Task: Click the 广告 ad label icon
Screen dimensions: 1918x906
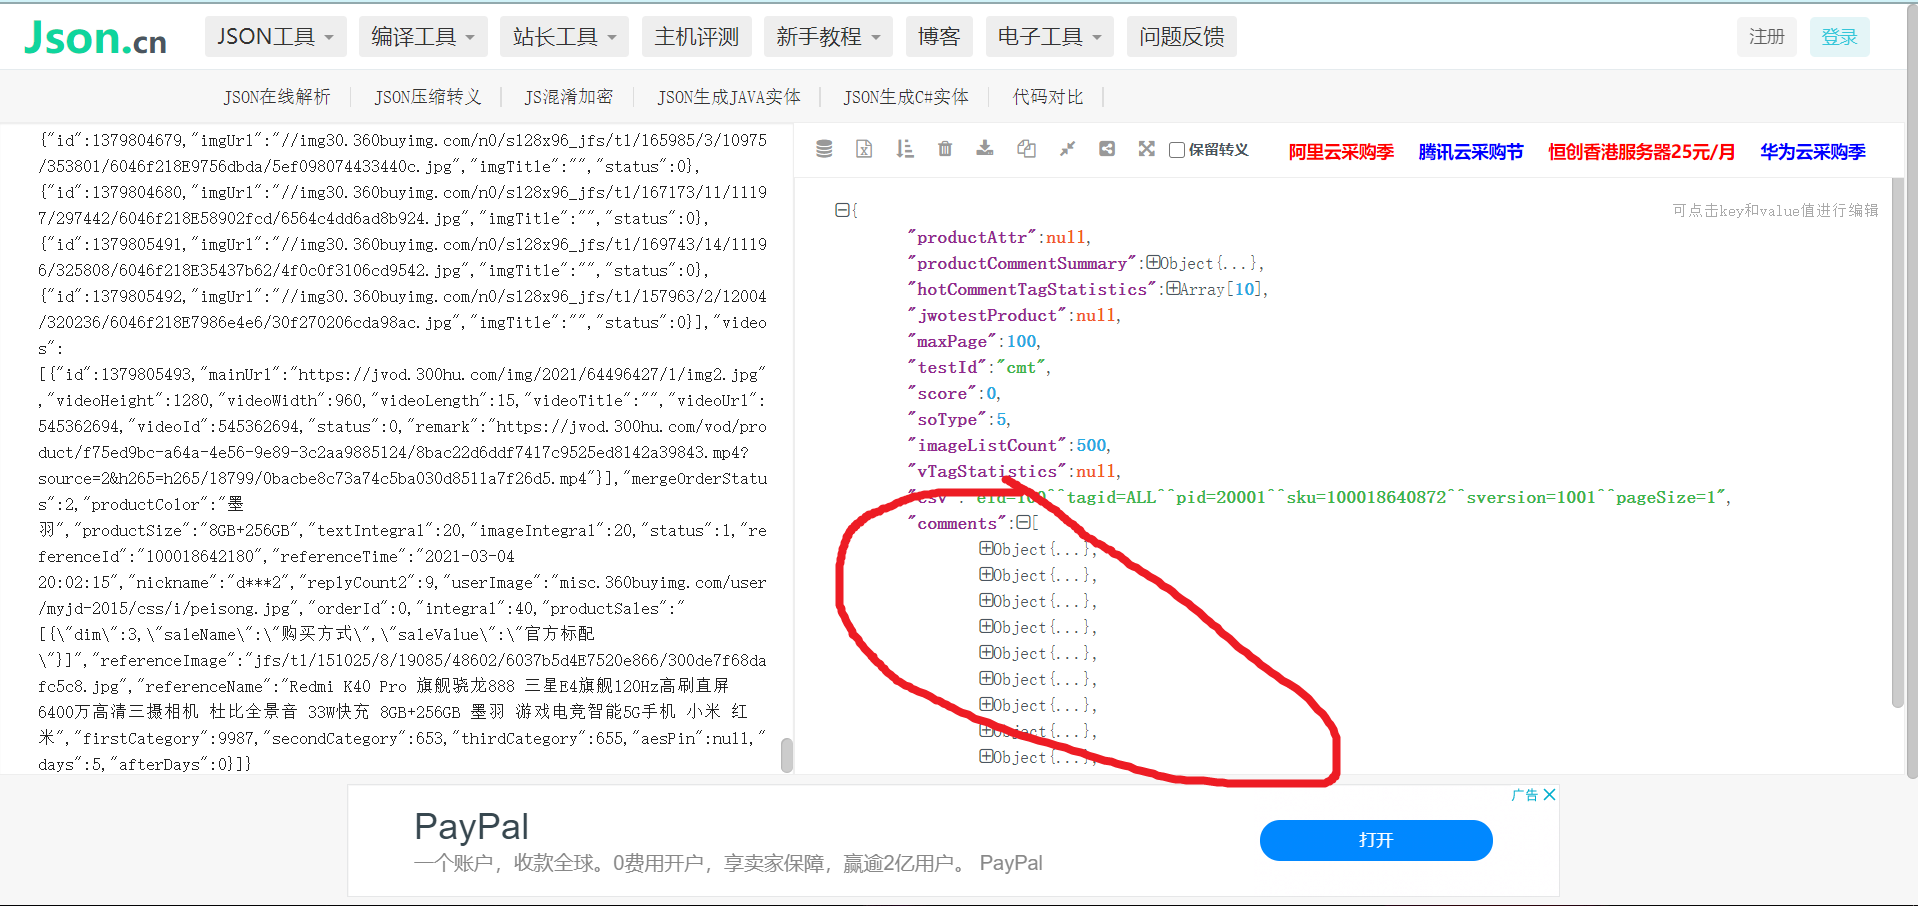Action: [1525, 795]
